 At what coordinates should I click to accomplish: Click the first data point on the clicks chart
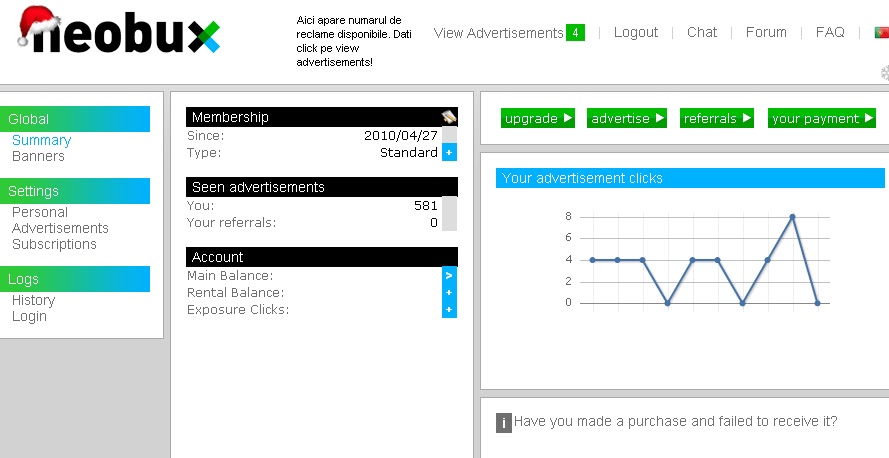coord(592,260)
